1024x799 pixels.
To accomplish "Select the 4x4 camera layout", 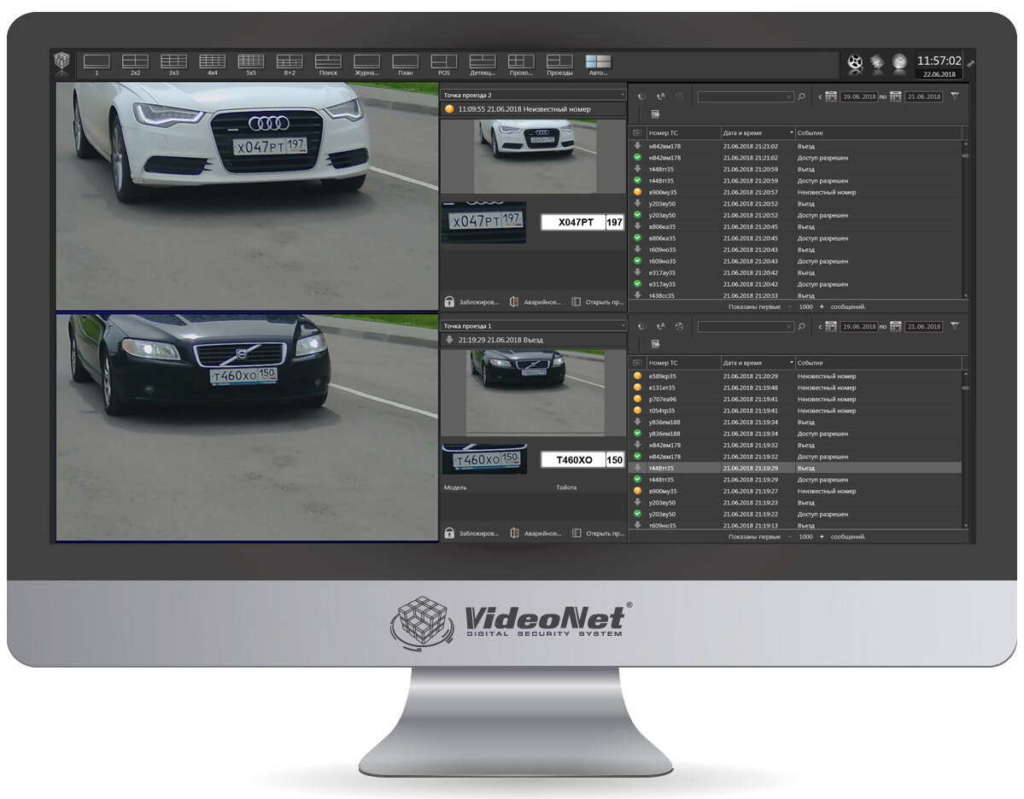I will [212, 65].
